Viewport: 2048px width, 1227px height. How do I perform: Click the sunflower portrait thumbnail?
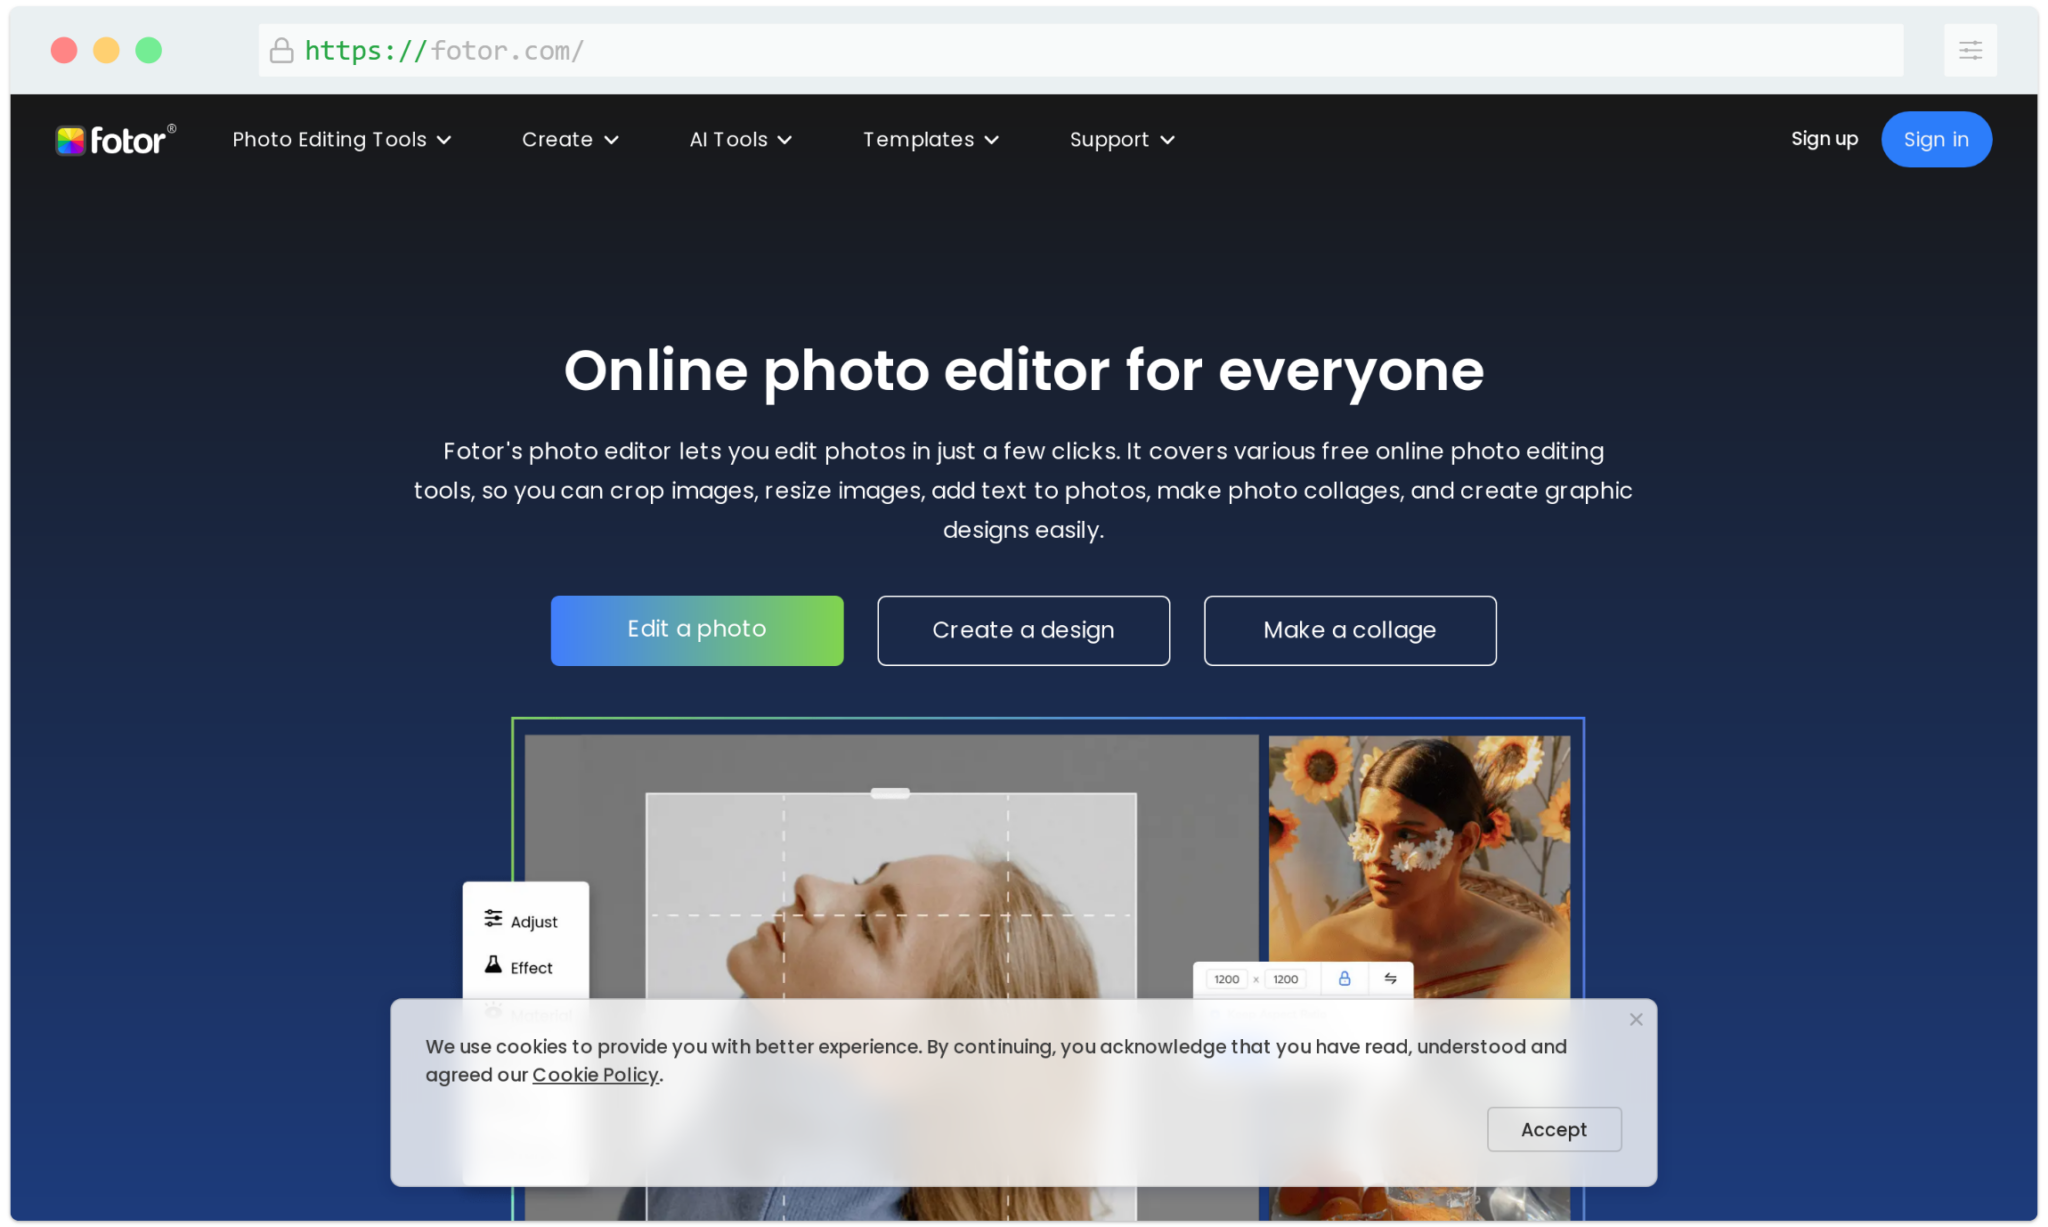(x=1419, y=866)
